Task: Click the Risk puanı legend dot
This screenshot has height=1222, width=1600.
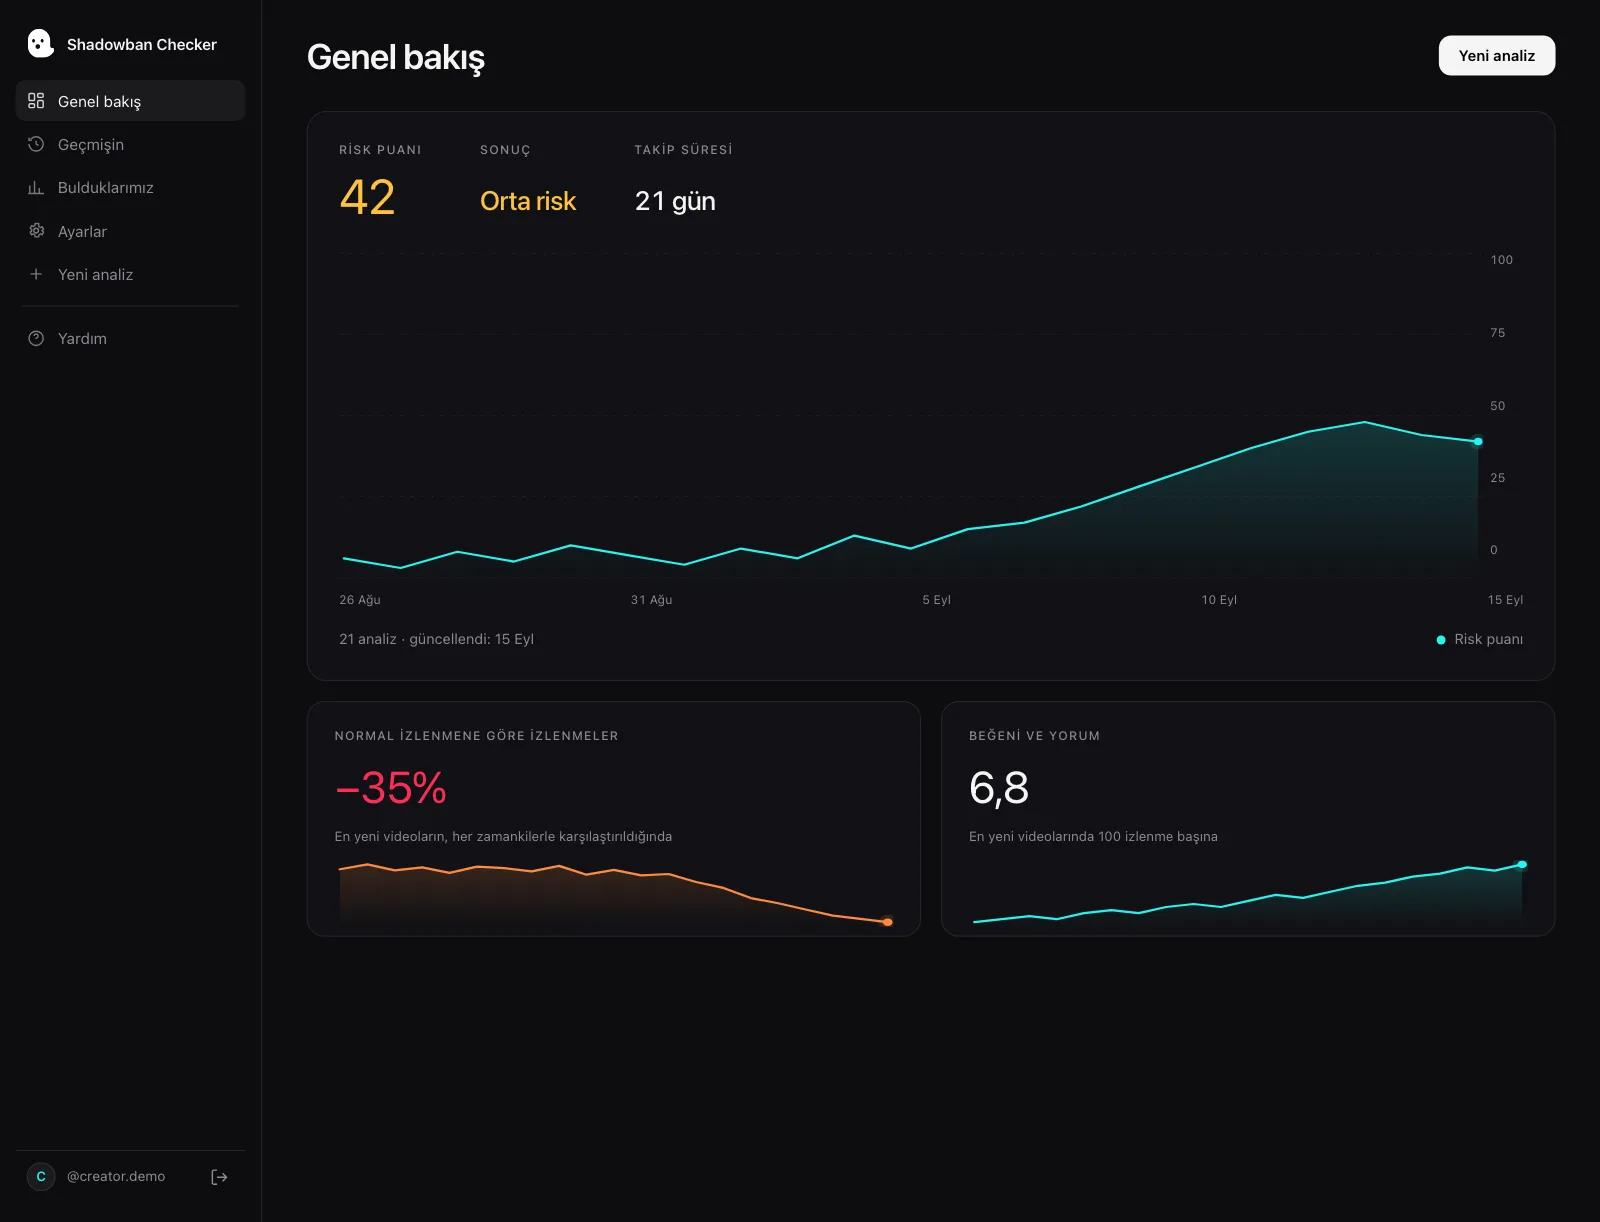Action: [x=1441, y=640]
